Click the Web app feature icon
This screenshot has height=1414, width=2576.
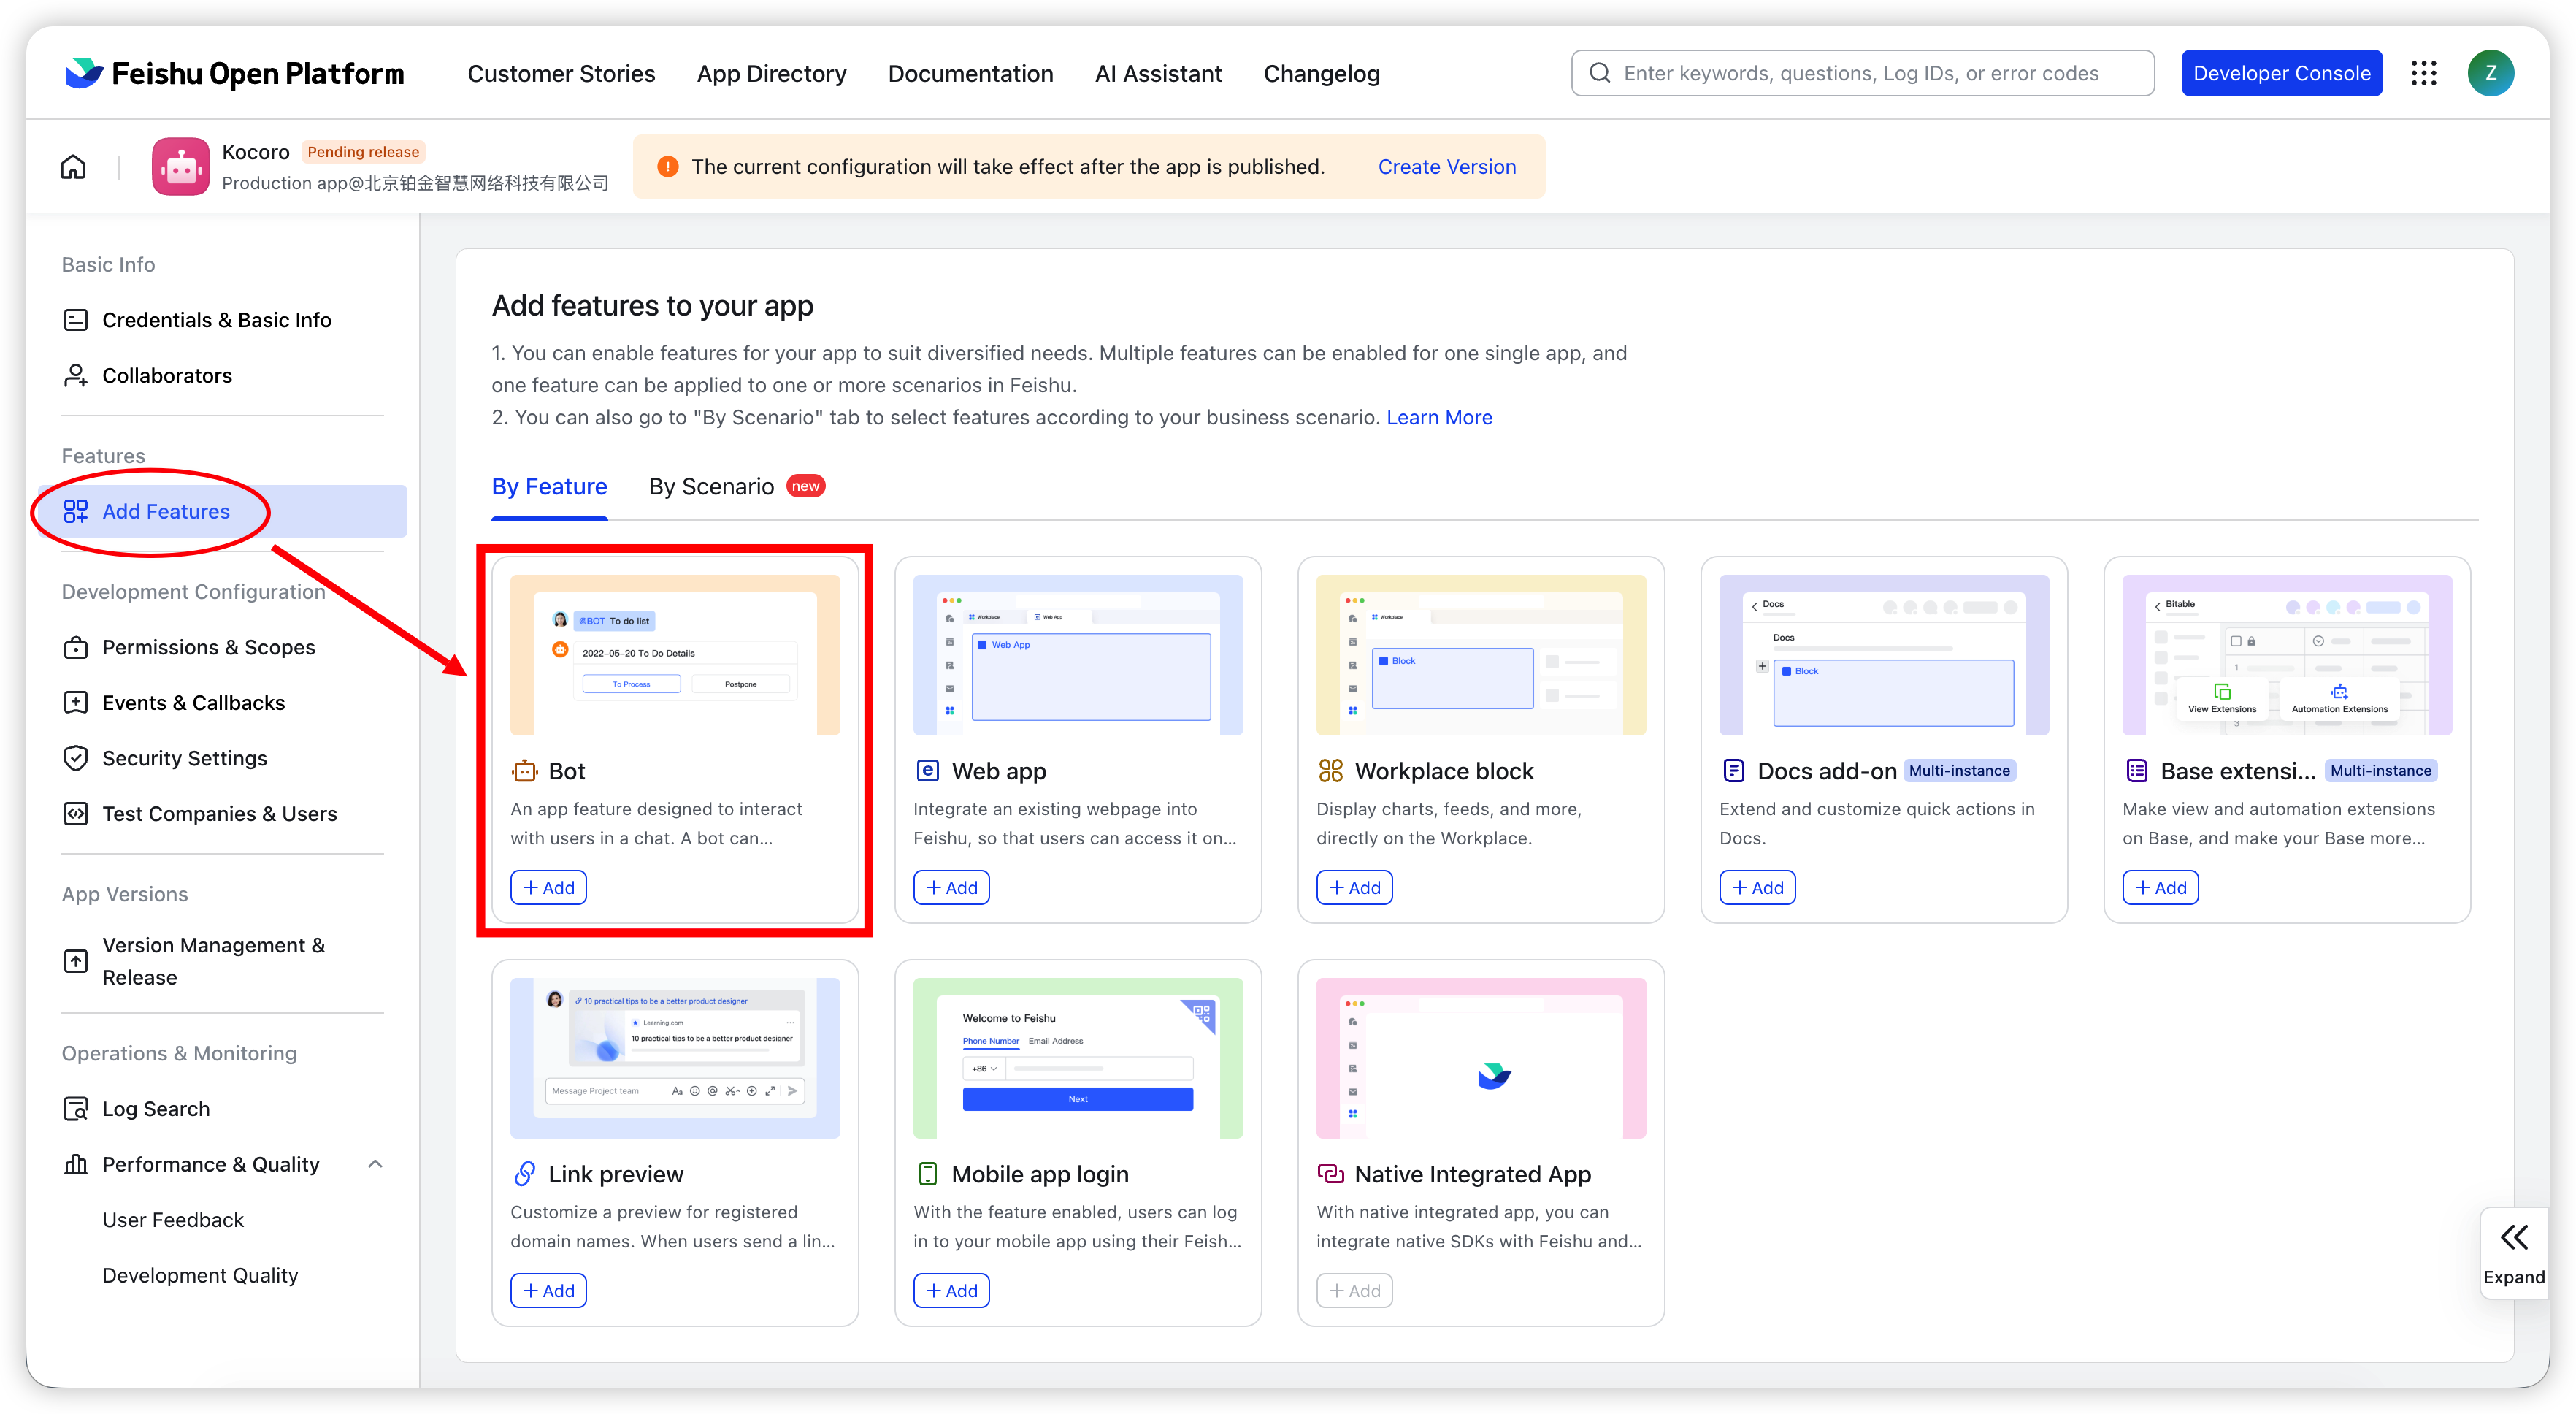point(928,771)
